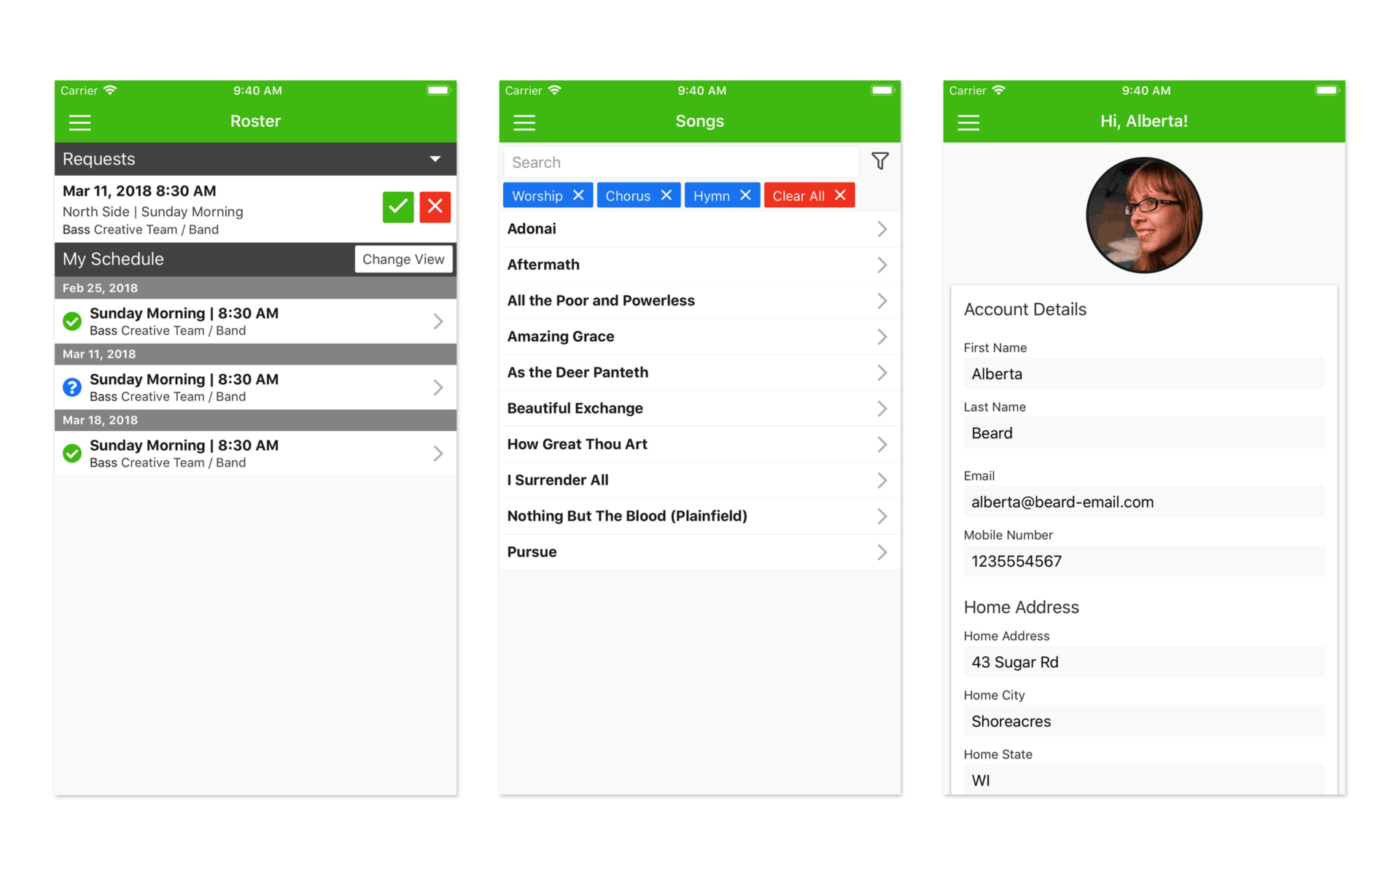
Task: Click Alberta's profile photo
Action: point(1144,215)
